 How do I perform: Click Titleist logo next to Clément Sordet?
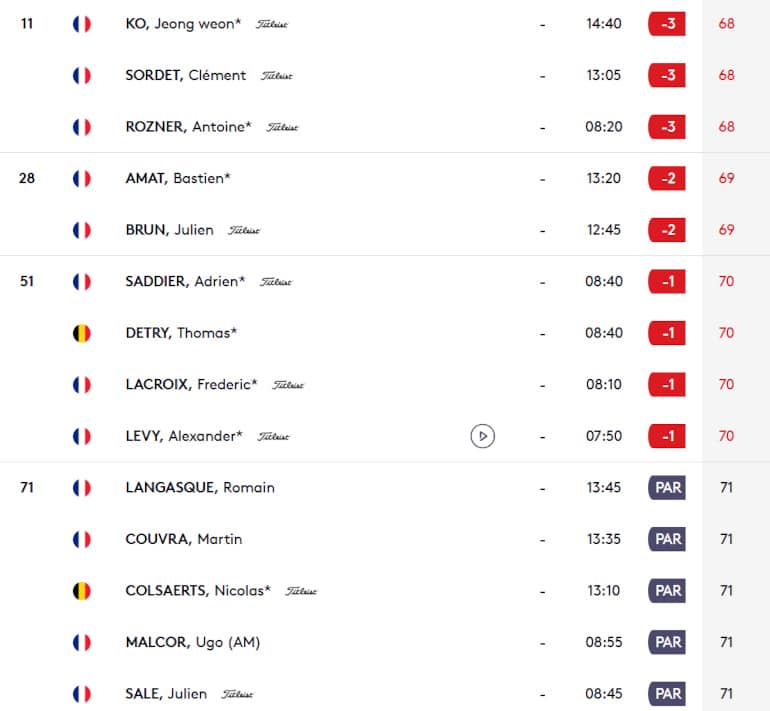click(276, 76)
